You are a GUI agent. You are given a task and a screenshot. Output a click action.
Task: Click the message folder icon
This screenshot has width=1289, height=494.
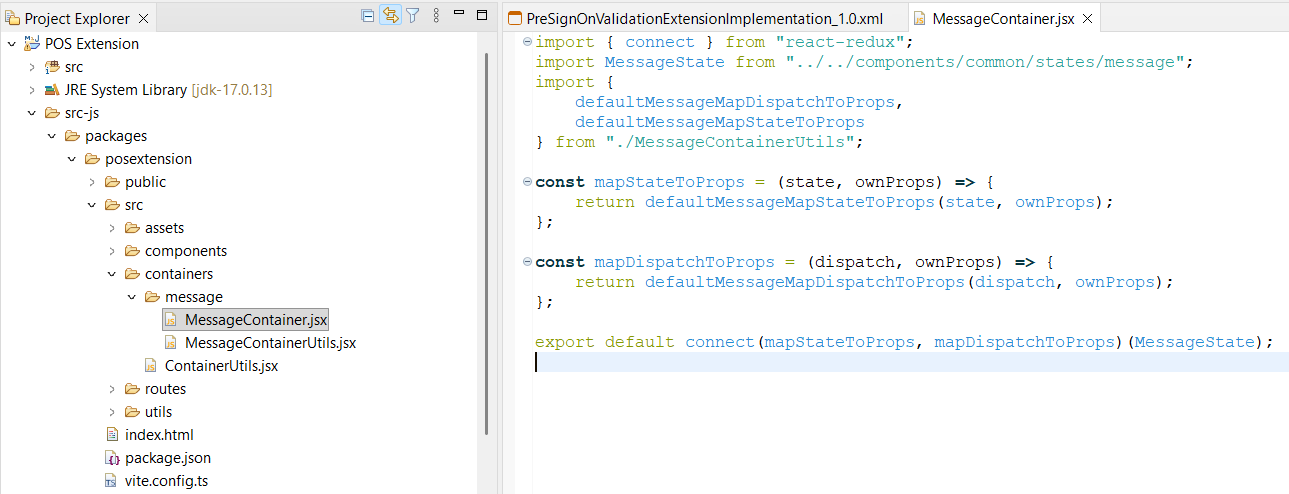point(151,297)
